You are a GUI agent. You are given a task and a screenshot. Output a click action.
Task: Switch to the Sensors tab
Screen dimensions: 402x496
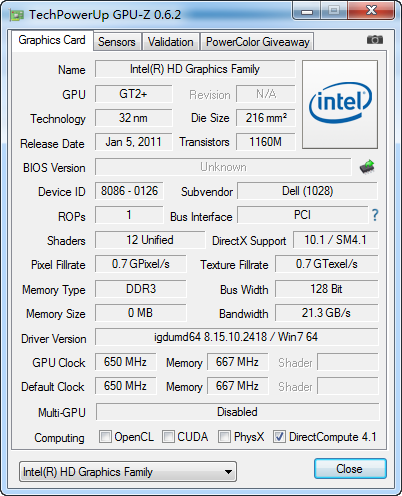pos(117,42)
